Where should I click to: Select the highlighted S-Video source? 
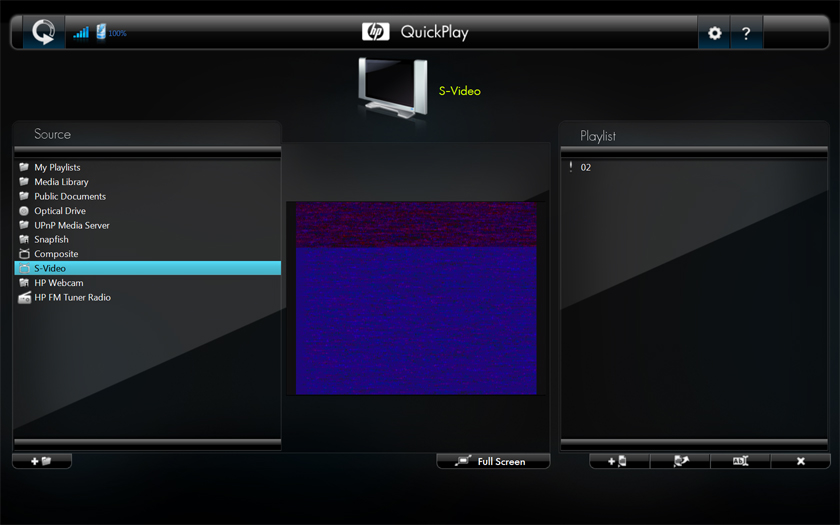[x=147, y=268]
